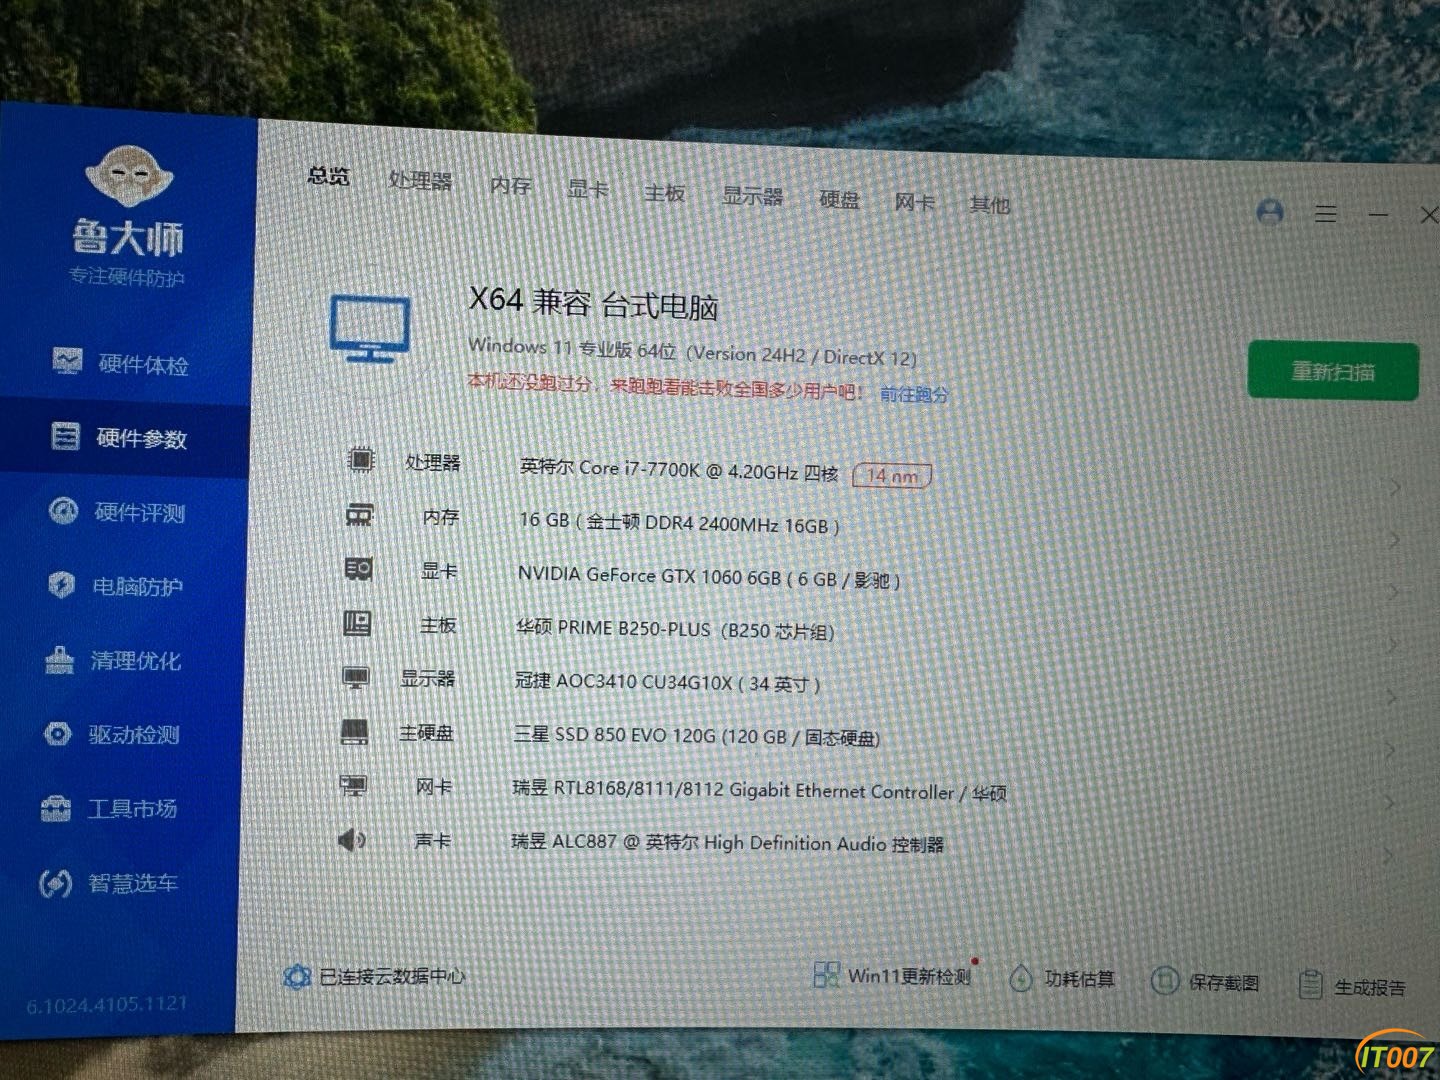
Task: Click the 处理器 chip icon
Action: tap(361, 460)
